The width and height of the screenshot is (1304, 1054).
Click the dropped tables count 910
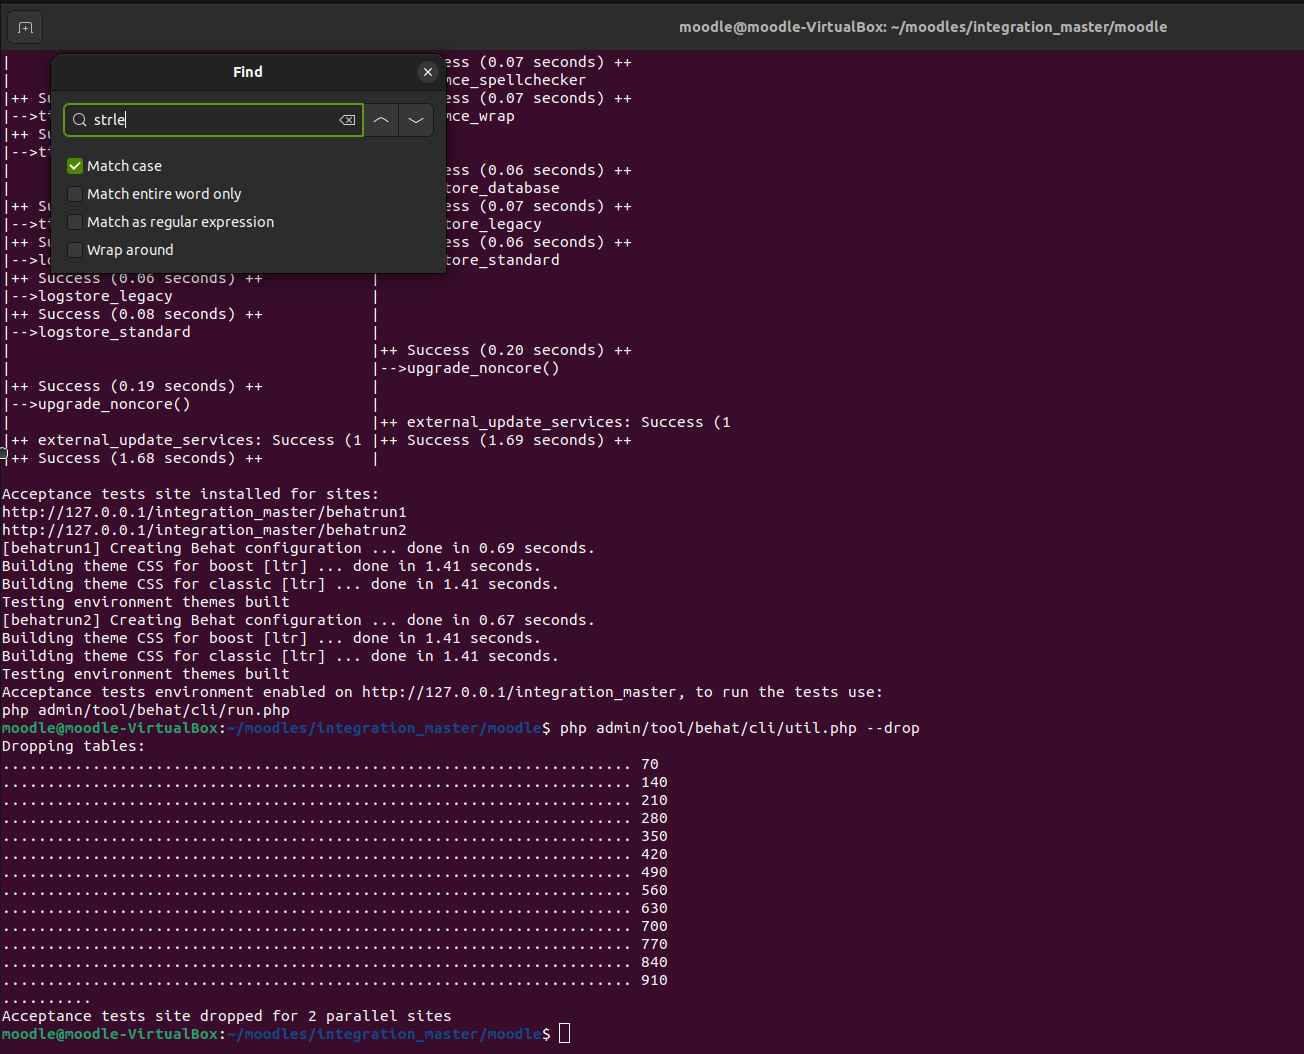point(654,980)
